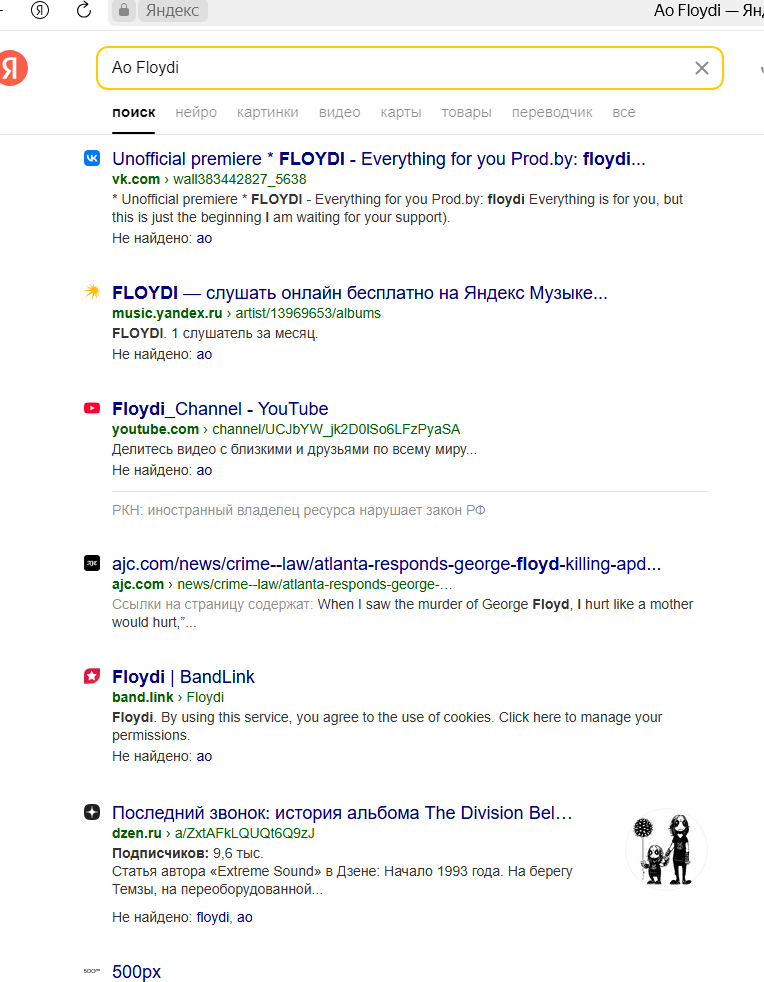Open FLOYDI Yandex Music result link

[x=359, y=293]
